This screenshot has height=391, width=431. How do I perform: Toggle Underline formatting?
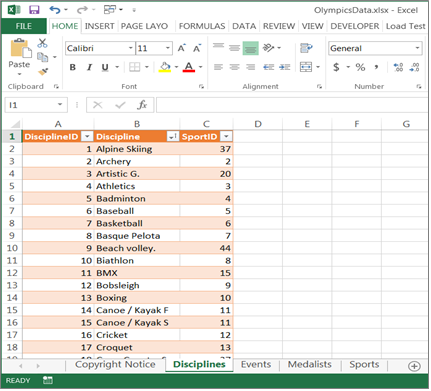tap(105, 67)
